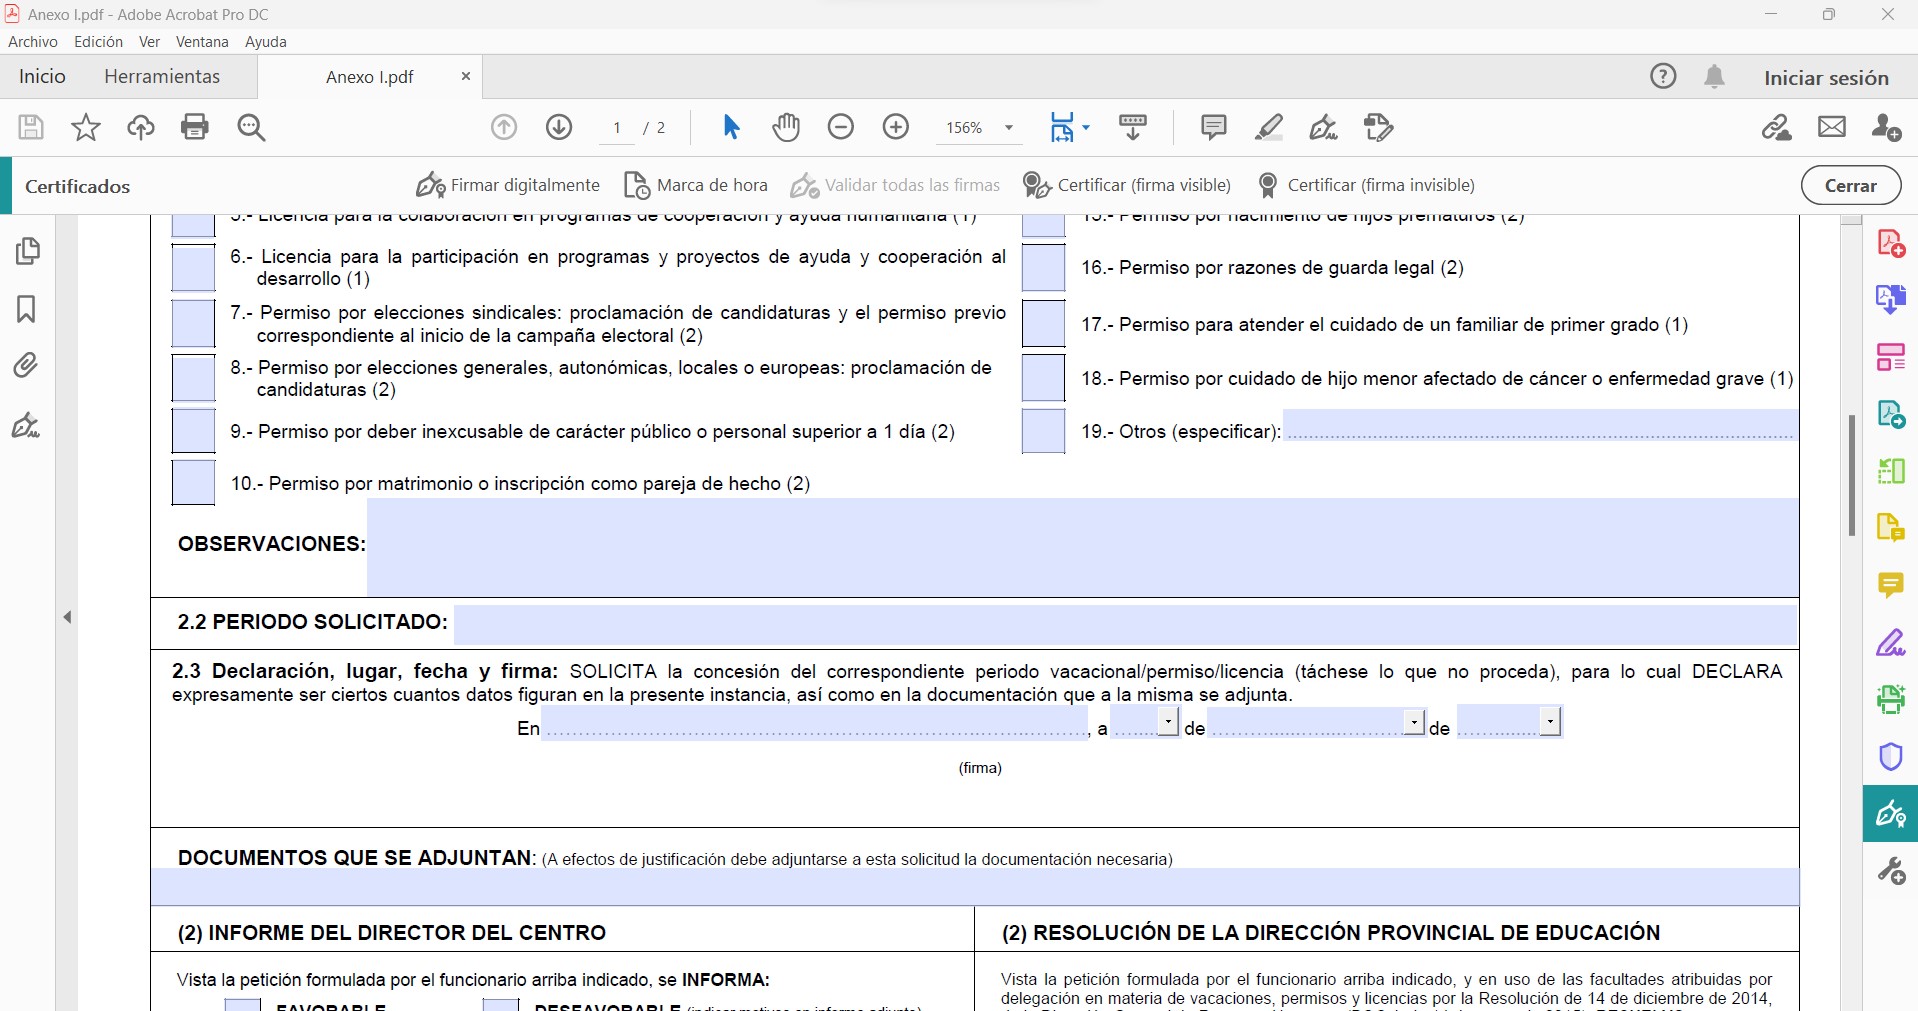Click the OBSERVACIONES text field
This screenshot has width=1918, height=1011.
pos(1082,547)
